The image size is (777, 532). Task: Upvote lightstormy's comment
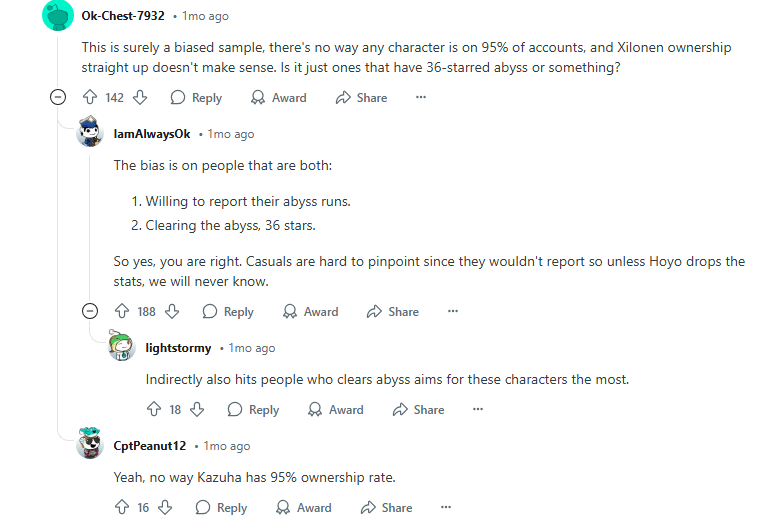coord(153,410)
